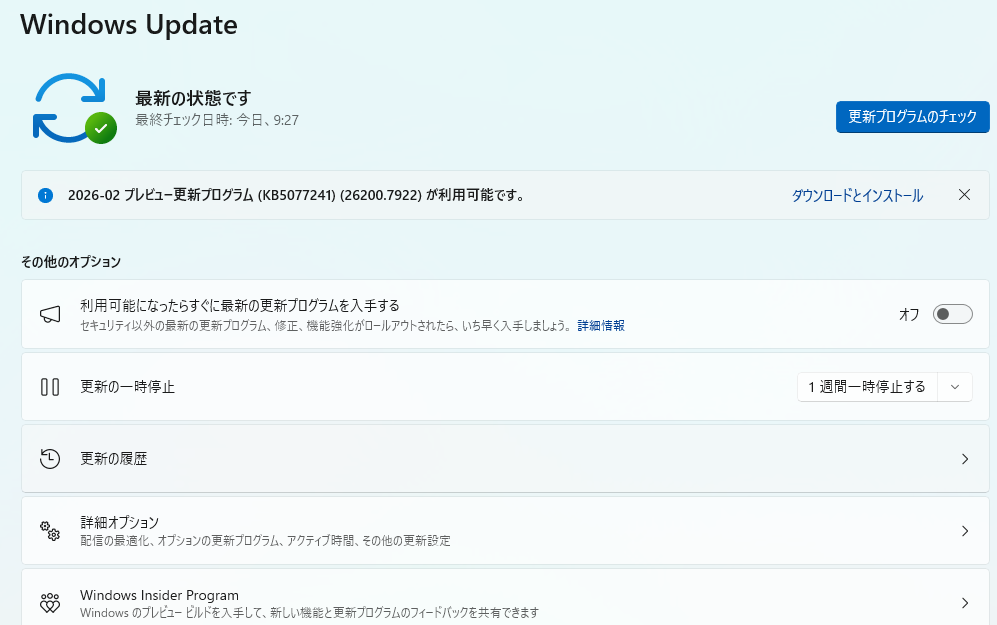The image size is (997, 625).
Task: Expand the pause duration dropdown arrow
Action: pos(955,387)
